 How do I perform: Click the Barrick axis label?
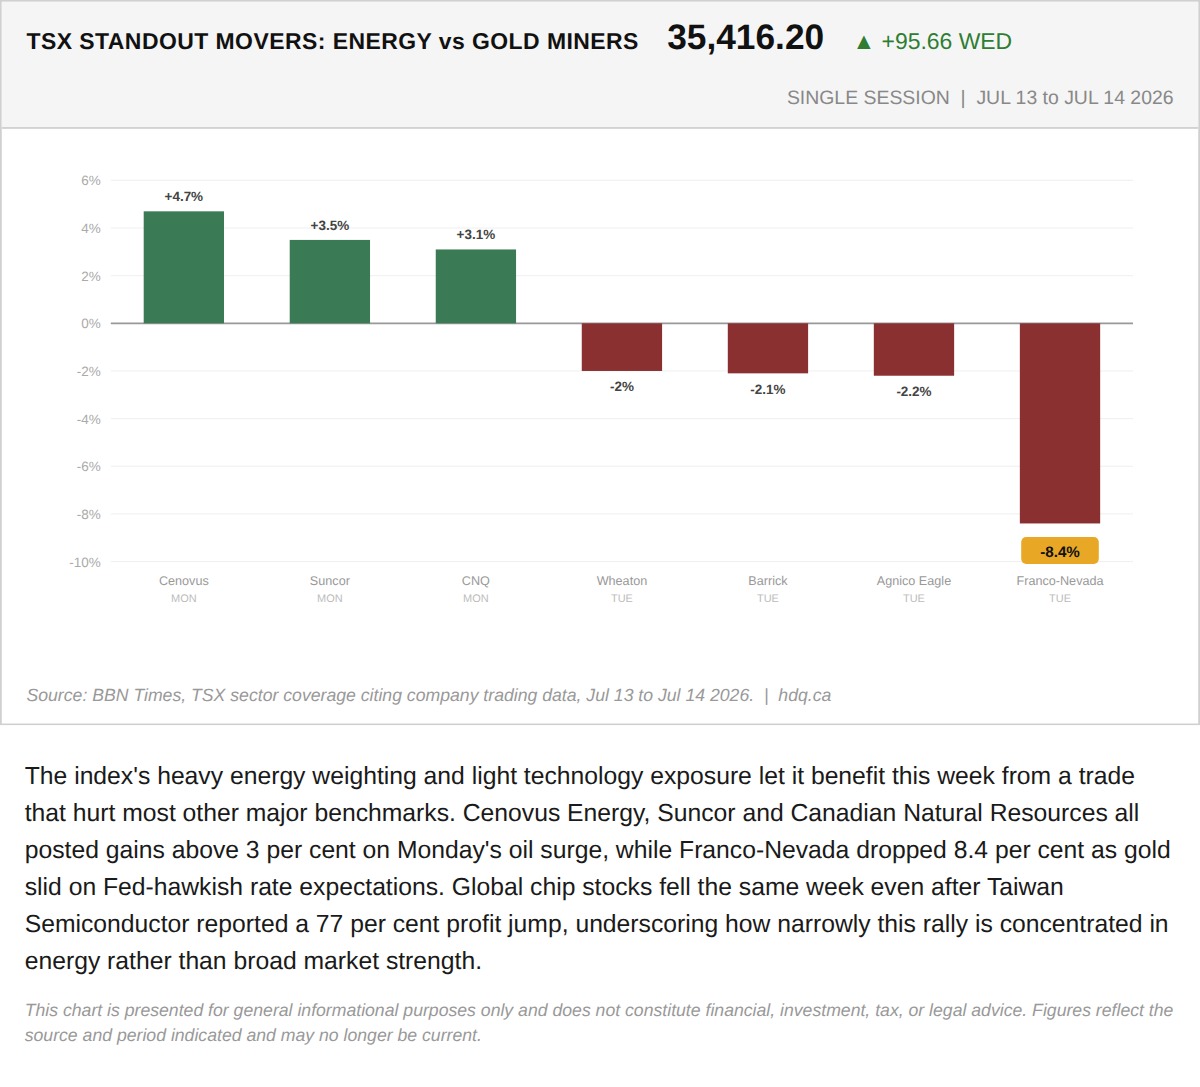(768, 581)
